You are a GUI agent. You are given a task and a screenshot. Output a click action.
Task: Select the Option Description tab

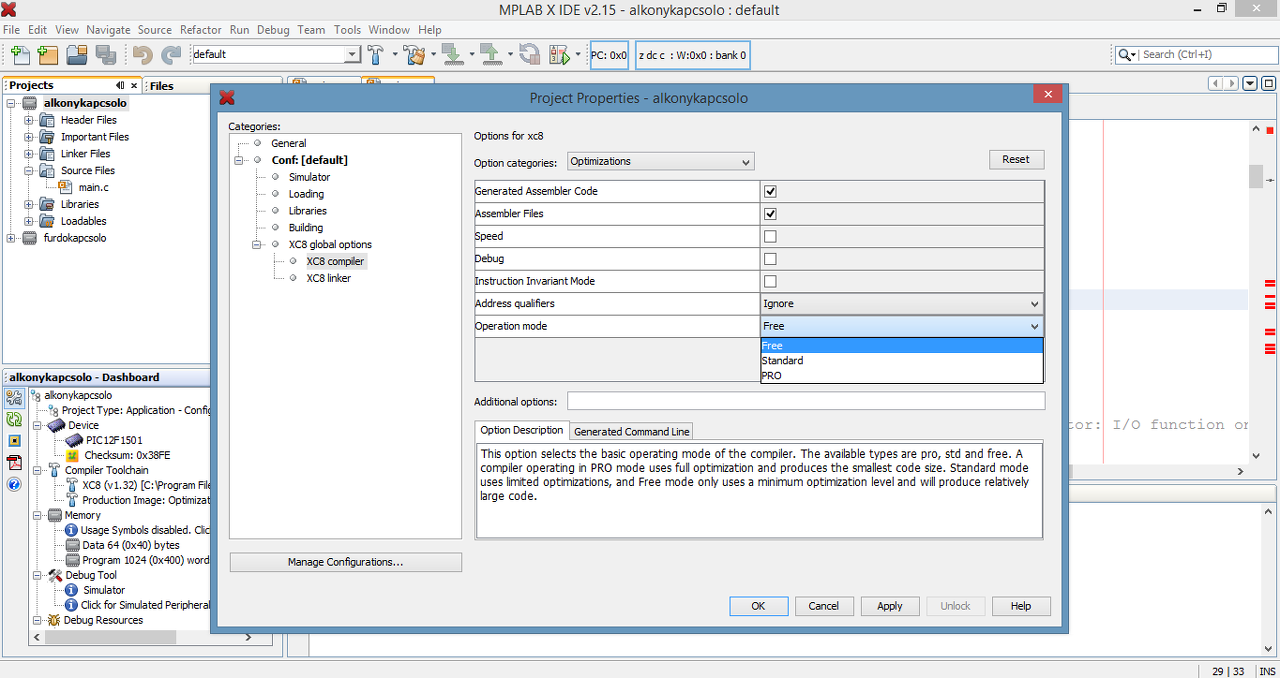[x=522, y=430]
